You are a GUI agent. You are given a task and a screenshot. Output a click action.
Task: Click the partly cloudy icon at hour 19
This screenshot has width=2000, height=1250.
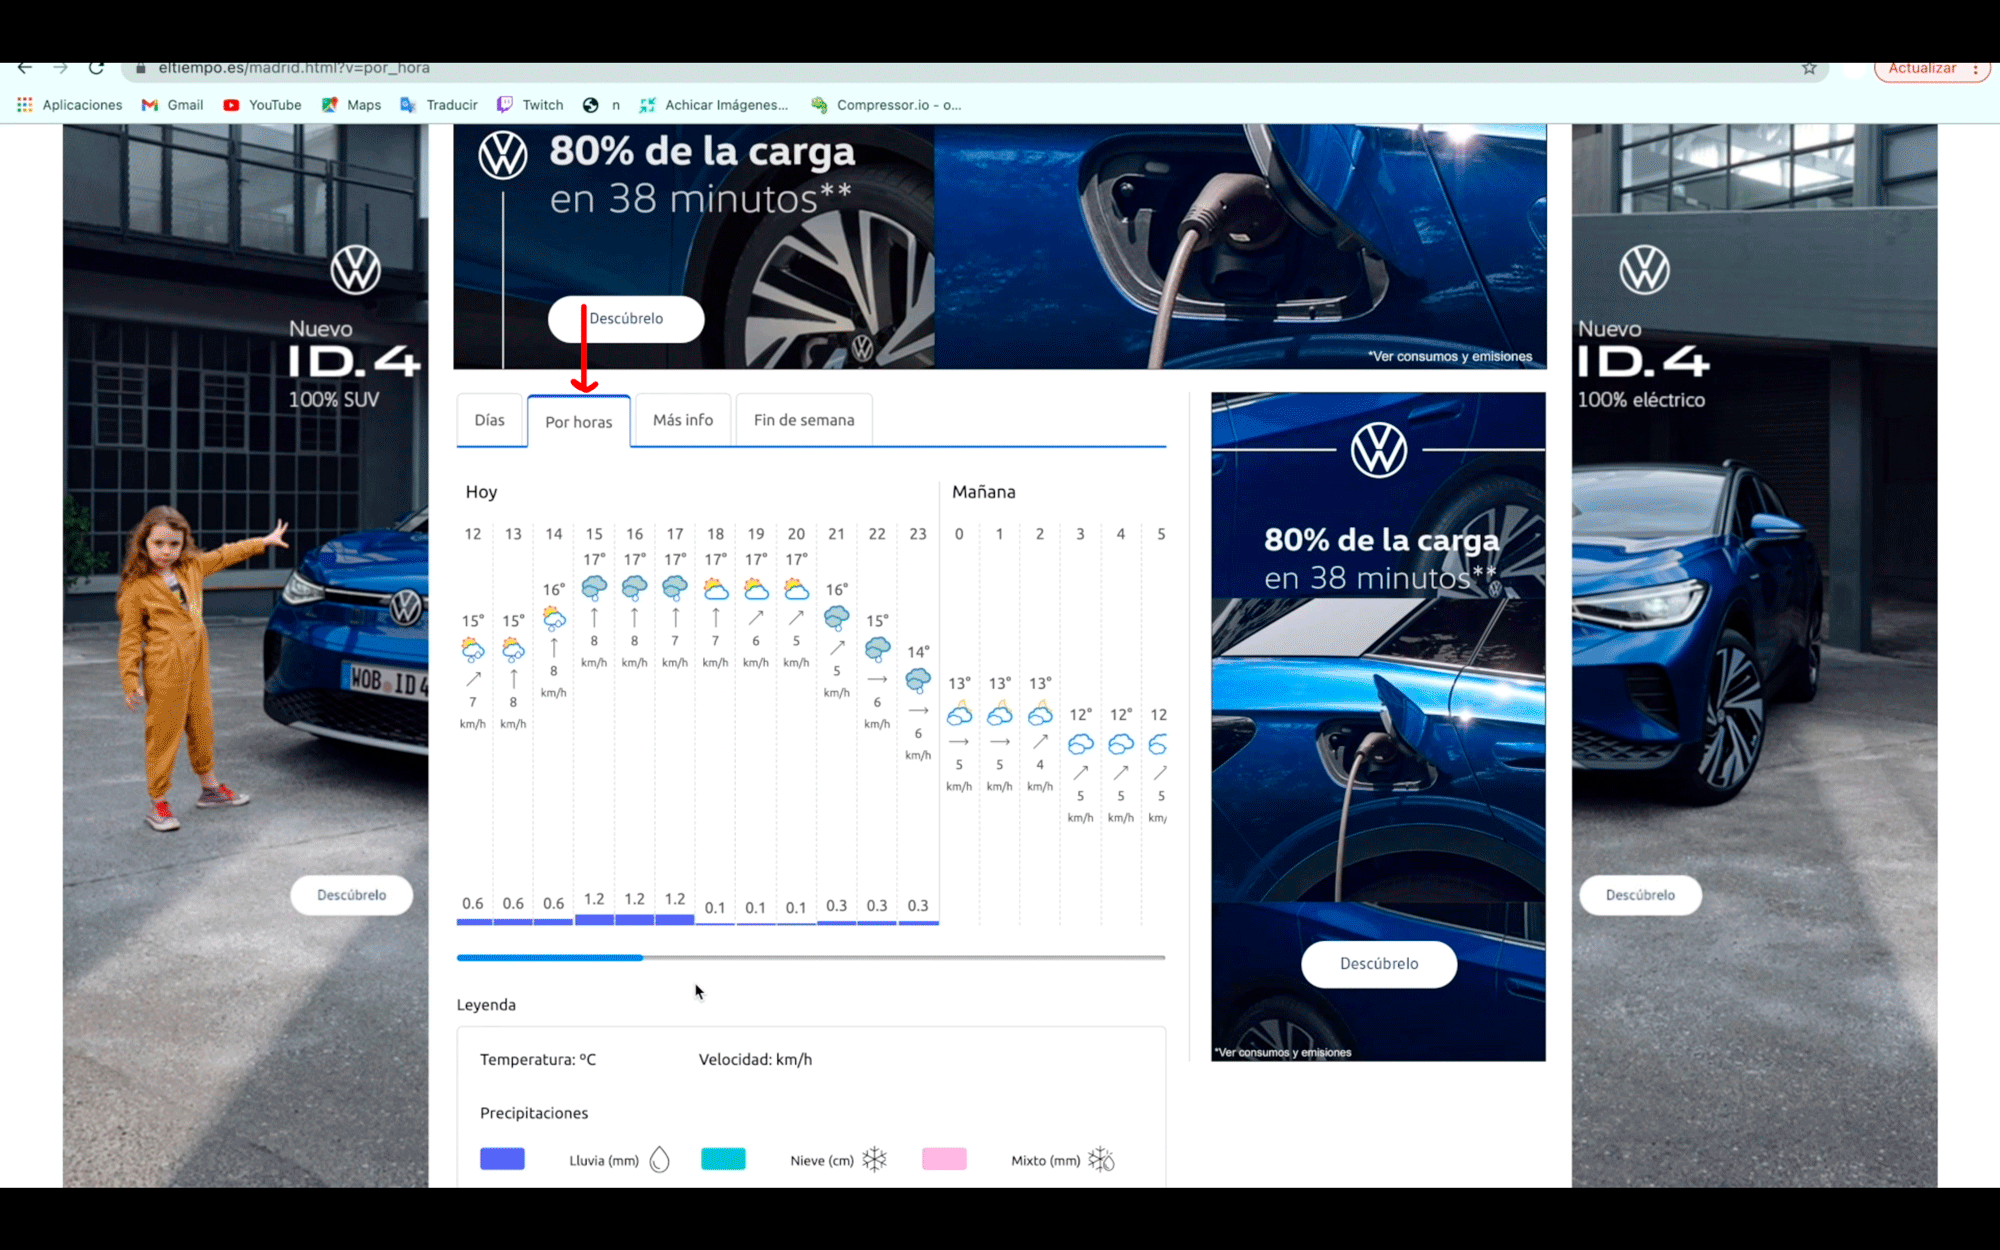[754, 588]
